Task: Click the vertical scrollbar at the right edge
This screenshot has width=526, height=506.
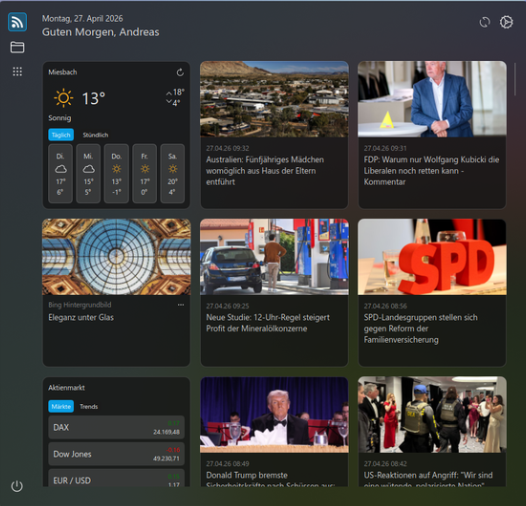Action: click(x=515, y=79)
